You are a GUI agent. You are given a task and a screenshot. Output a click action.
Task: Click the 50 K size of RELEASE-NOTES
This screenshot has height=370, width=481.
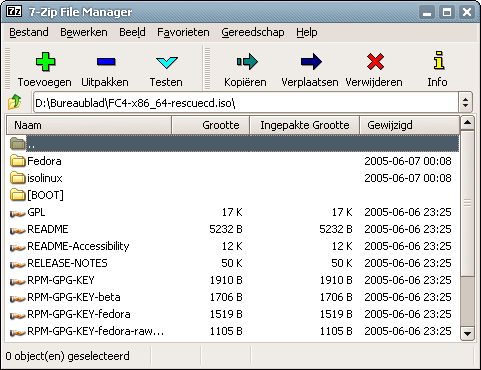tap(232, 263)
